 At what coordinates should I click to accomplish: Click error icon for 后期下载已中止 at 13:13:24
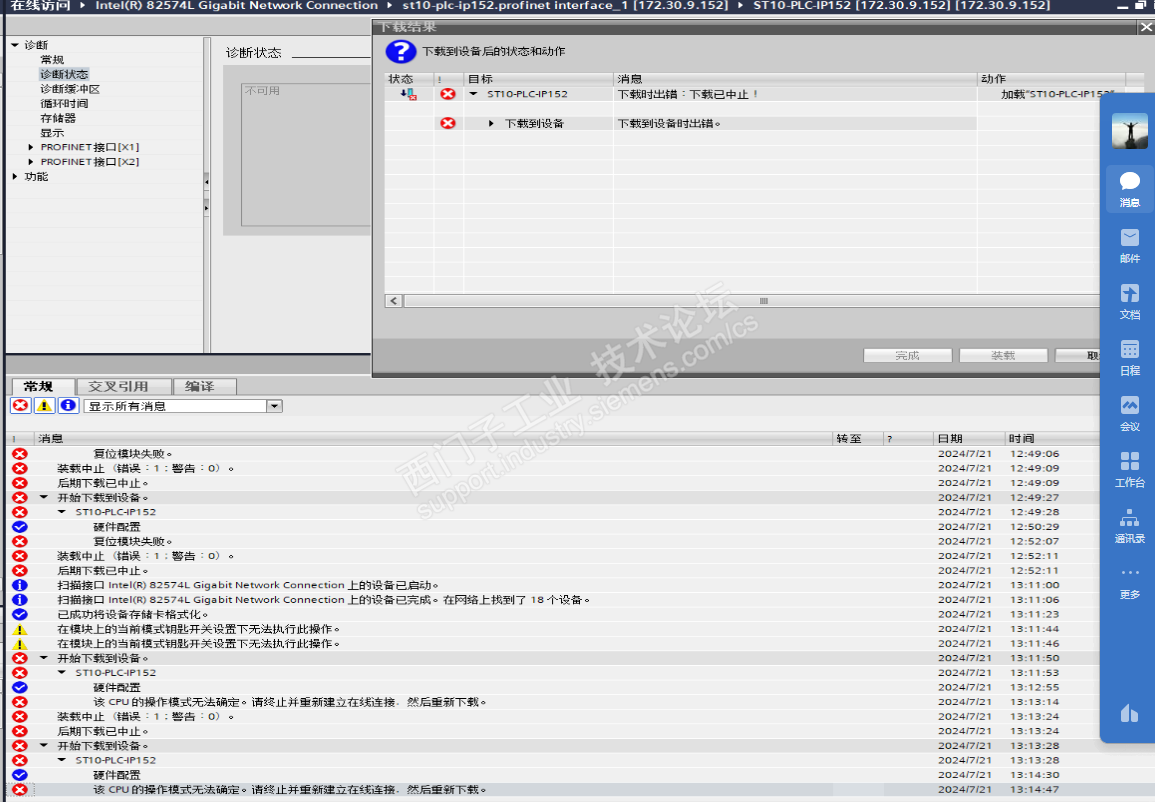tap(20, 731)
